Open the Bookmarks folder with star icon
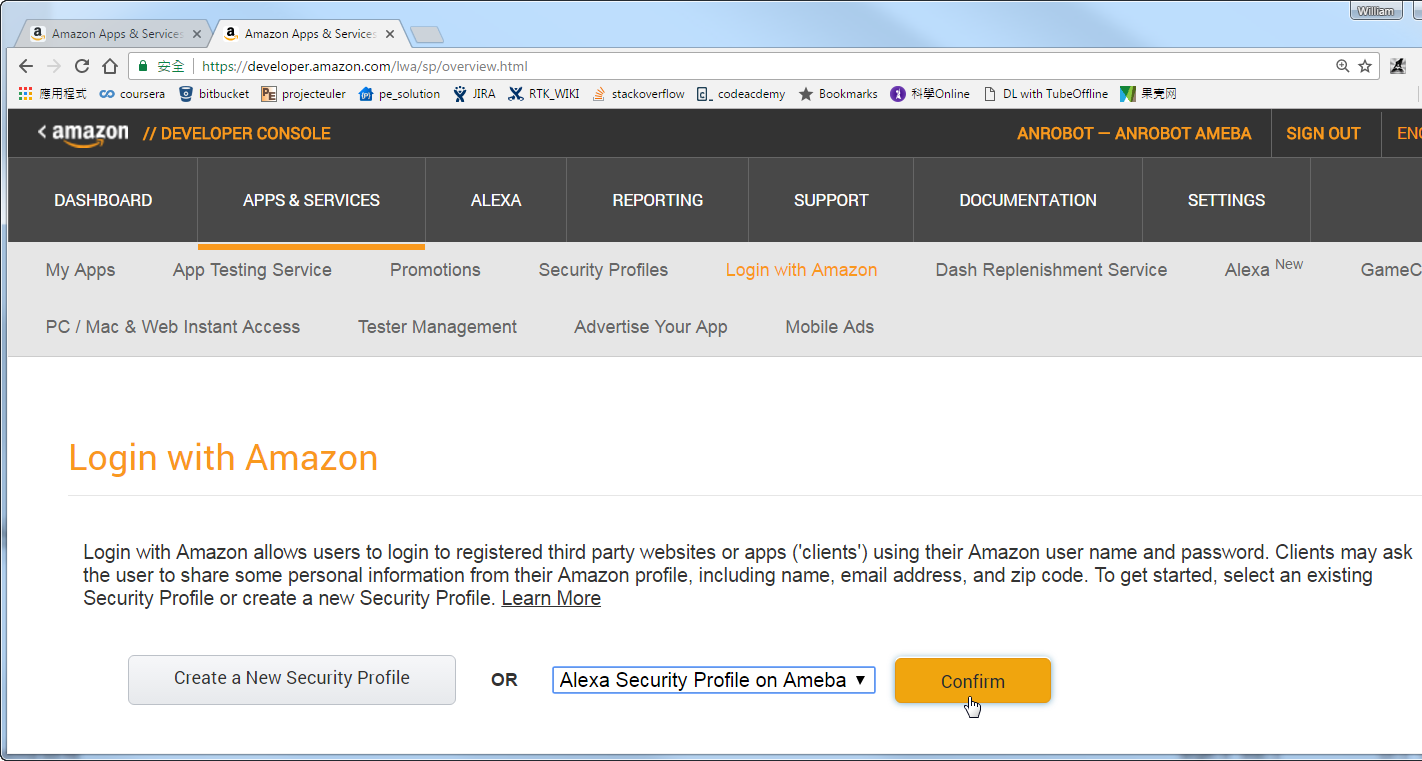The height and width of the screenshot is (761, 1422). [837, 94]
